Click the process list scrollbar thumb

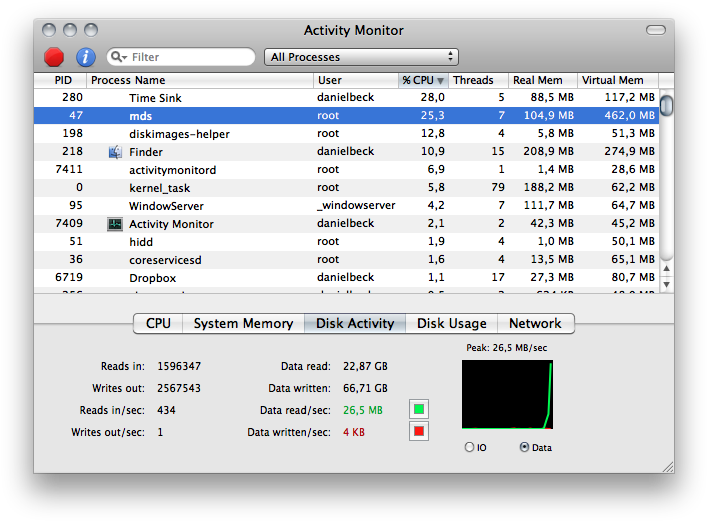pyautogui.click(x=666, y=105)
